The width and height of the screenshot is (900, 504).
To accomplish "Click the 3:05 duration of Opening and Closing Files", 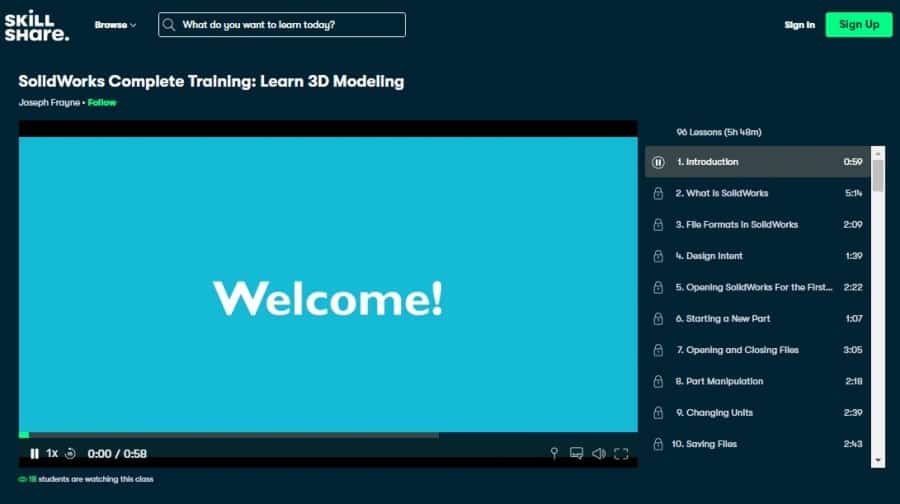I will [853, 350].
